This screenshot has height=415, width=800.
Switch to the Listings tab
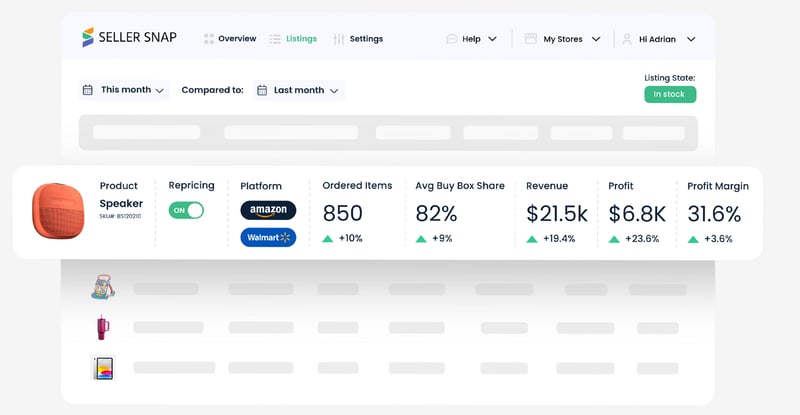(x=302, y=39)
